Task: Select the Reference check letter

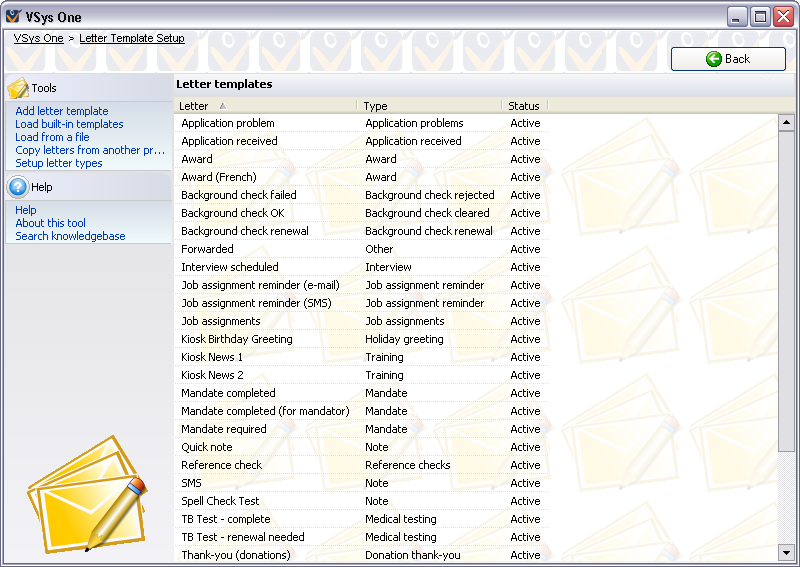Action: 221,465
